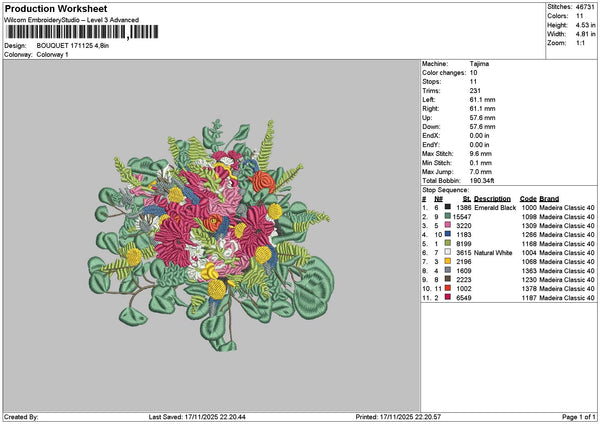Image resolution: width=600 pixels, height=424 pixels.
Task: Select the Zoom value 1:1
Action: tap(580, 43)
